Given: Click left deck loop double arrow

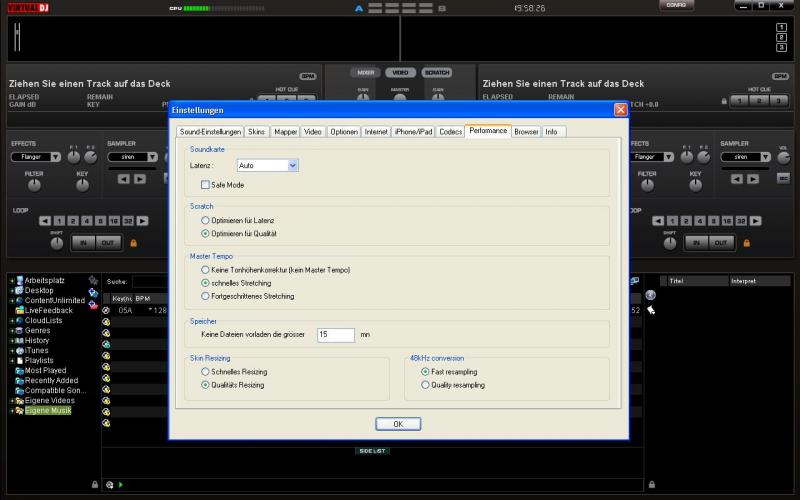Looking at the screenshot, I should pyautogui.click(x=142, y=221).
